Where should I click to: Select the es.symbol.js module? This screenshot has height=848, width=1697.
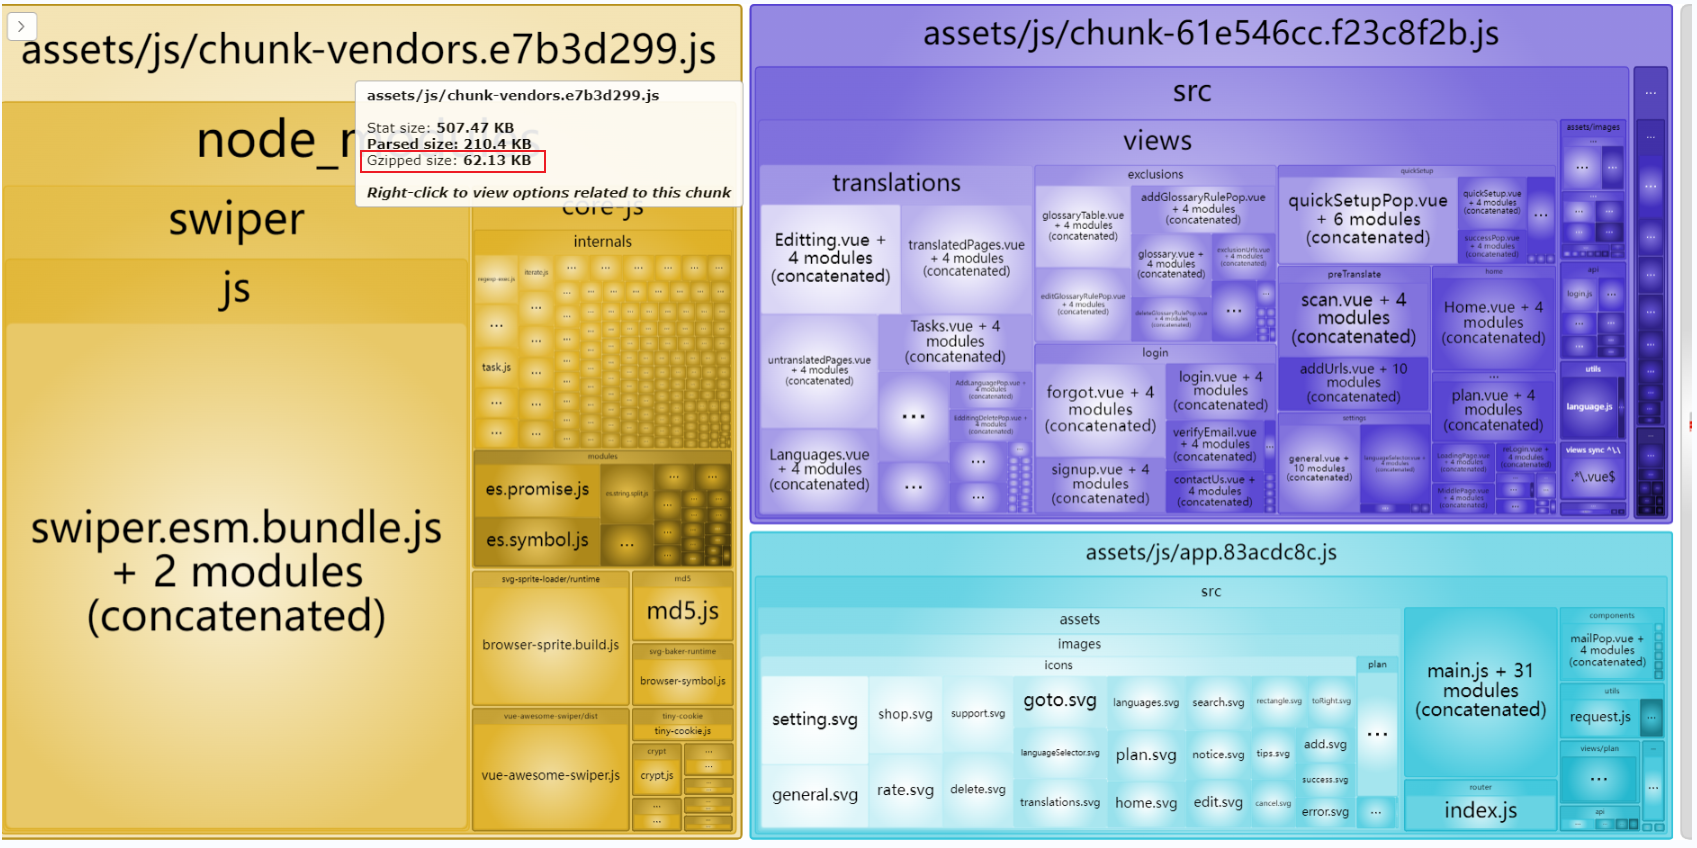(537, 540)
